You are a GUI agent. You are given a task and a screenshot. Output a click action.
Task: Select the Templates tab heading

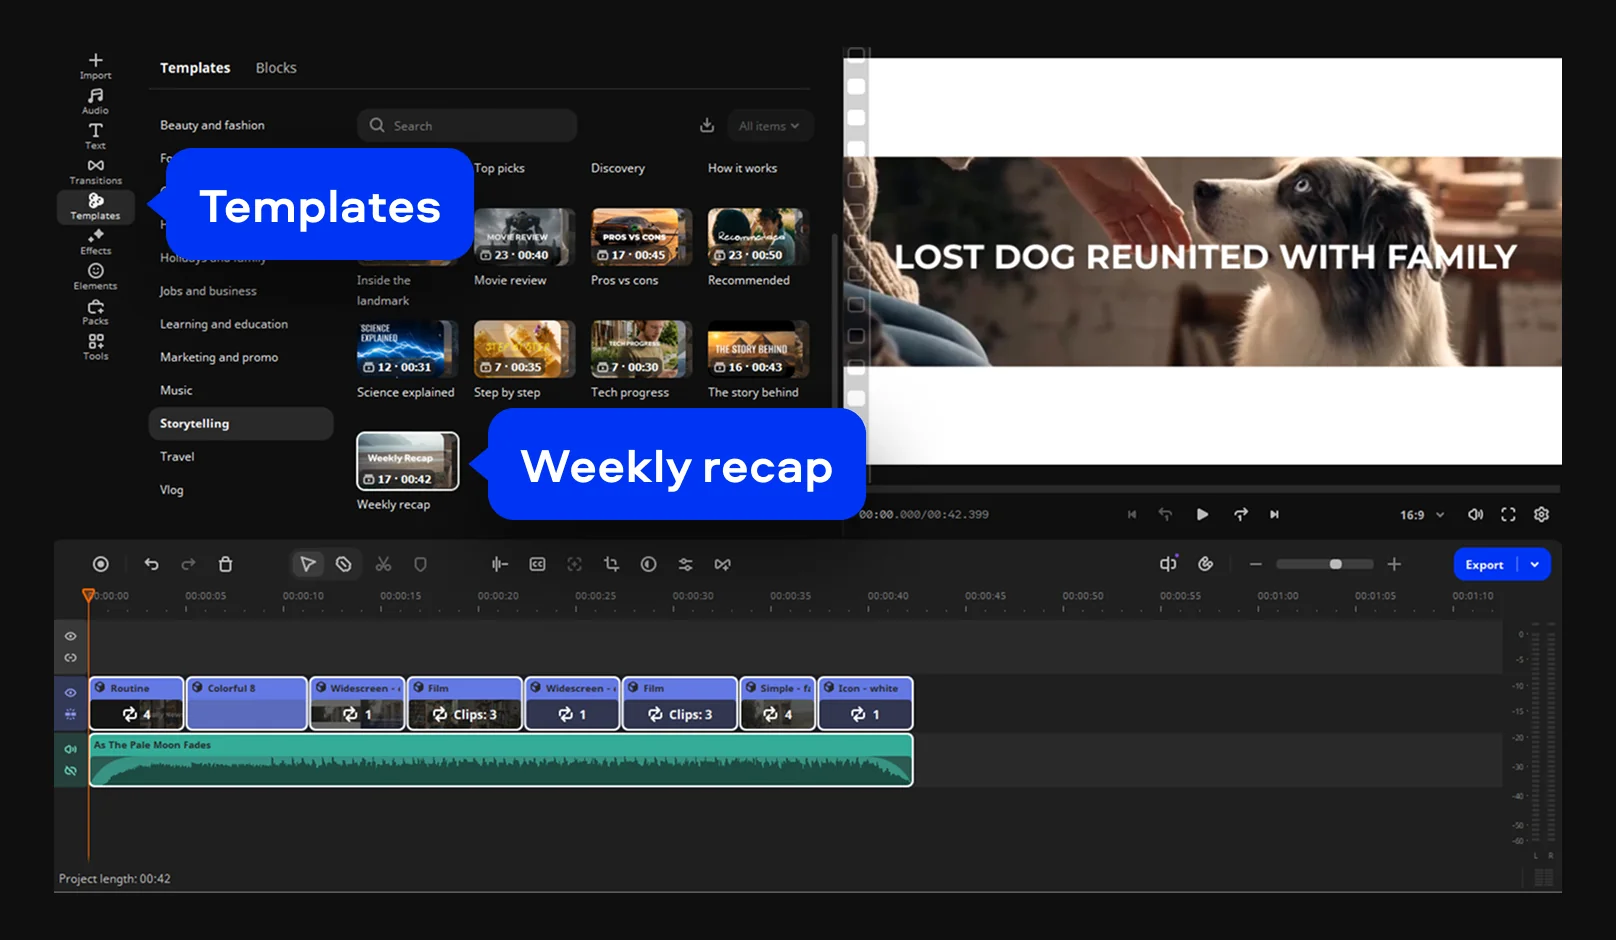tap(195, 68)
